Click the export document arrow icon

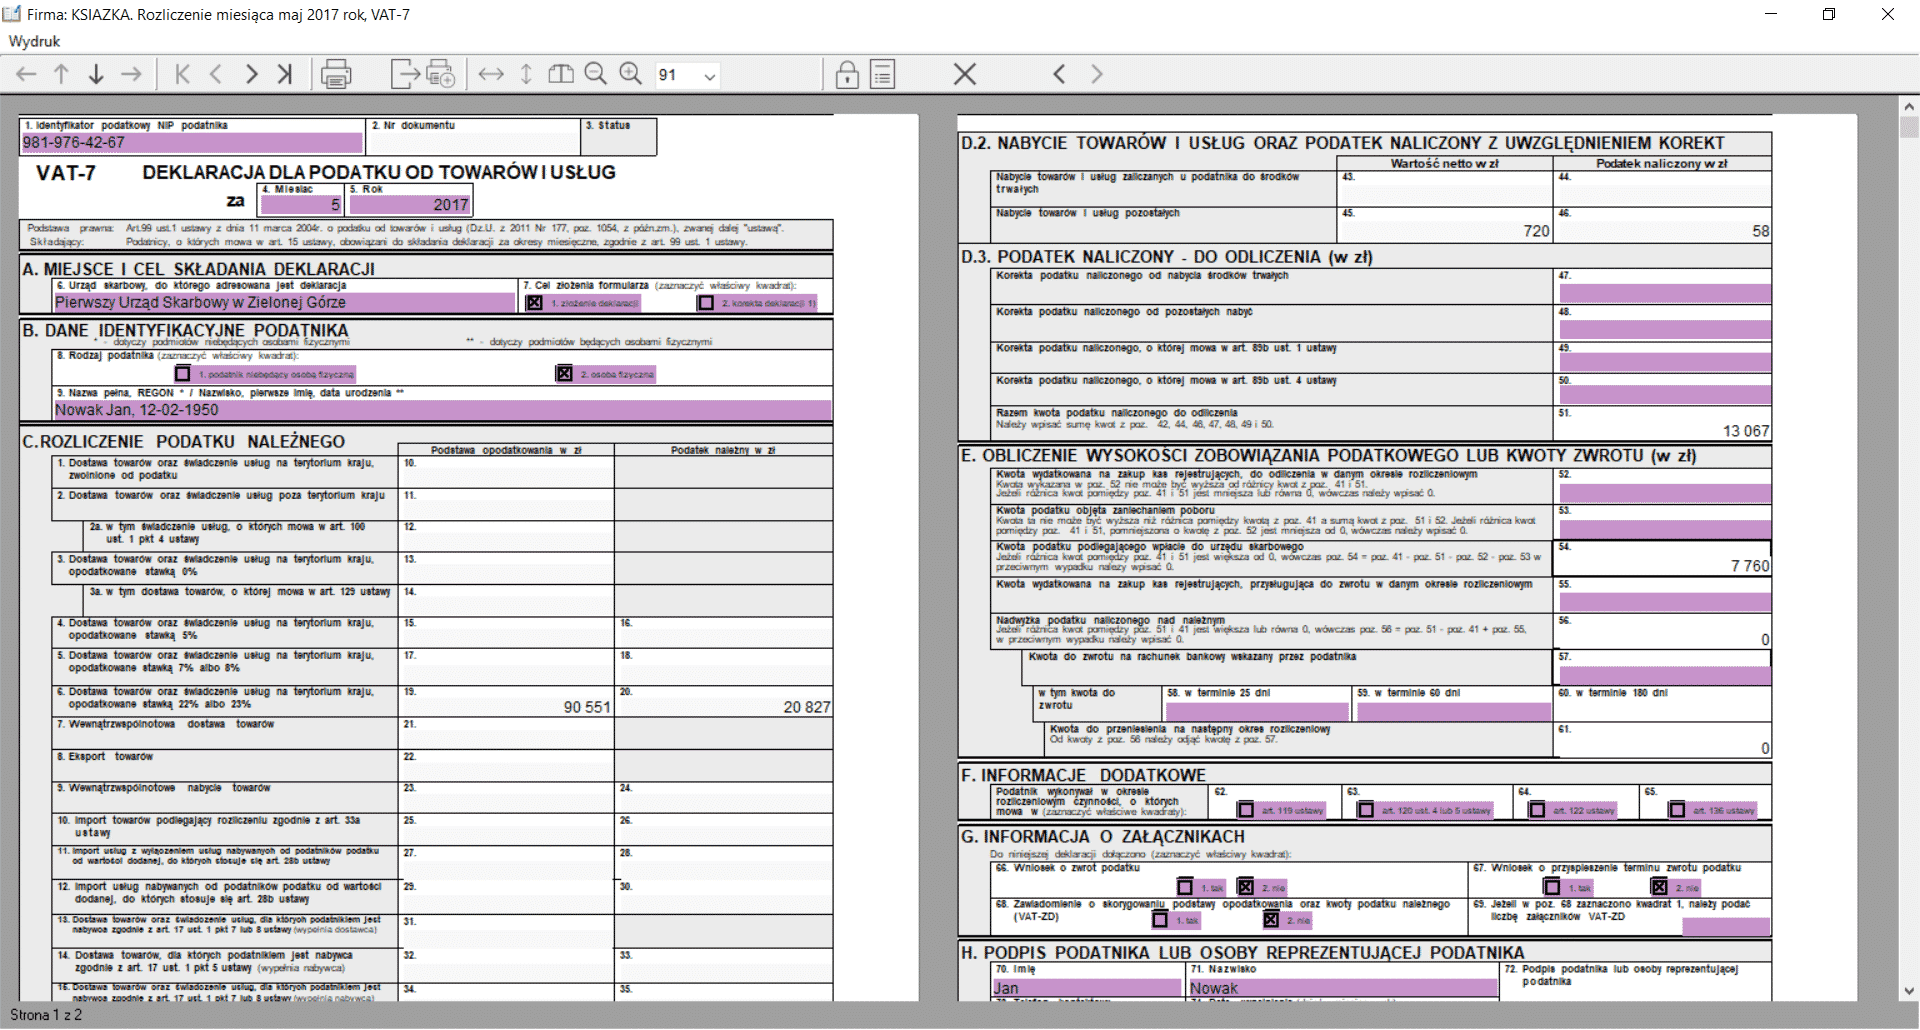(x=405, y=74)
